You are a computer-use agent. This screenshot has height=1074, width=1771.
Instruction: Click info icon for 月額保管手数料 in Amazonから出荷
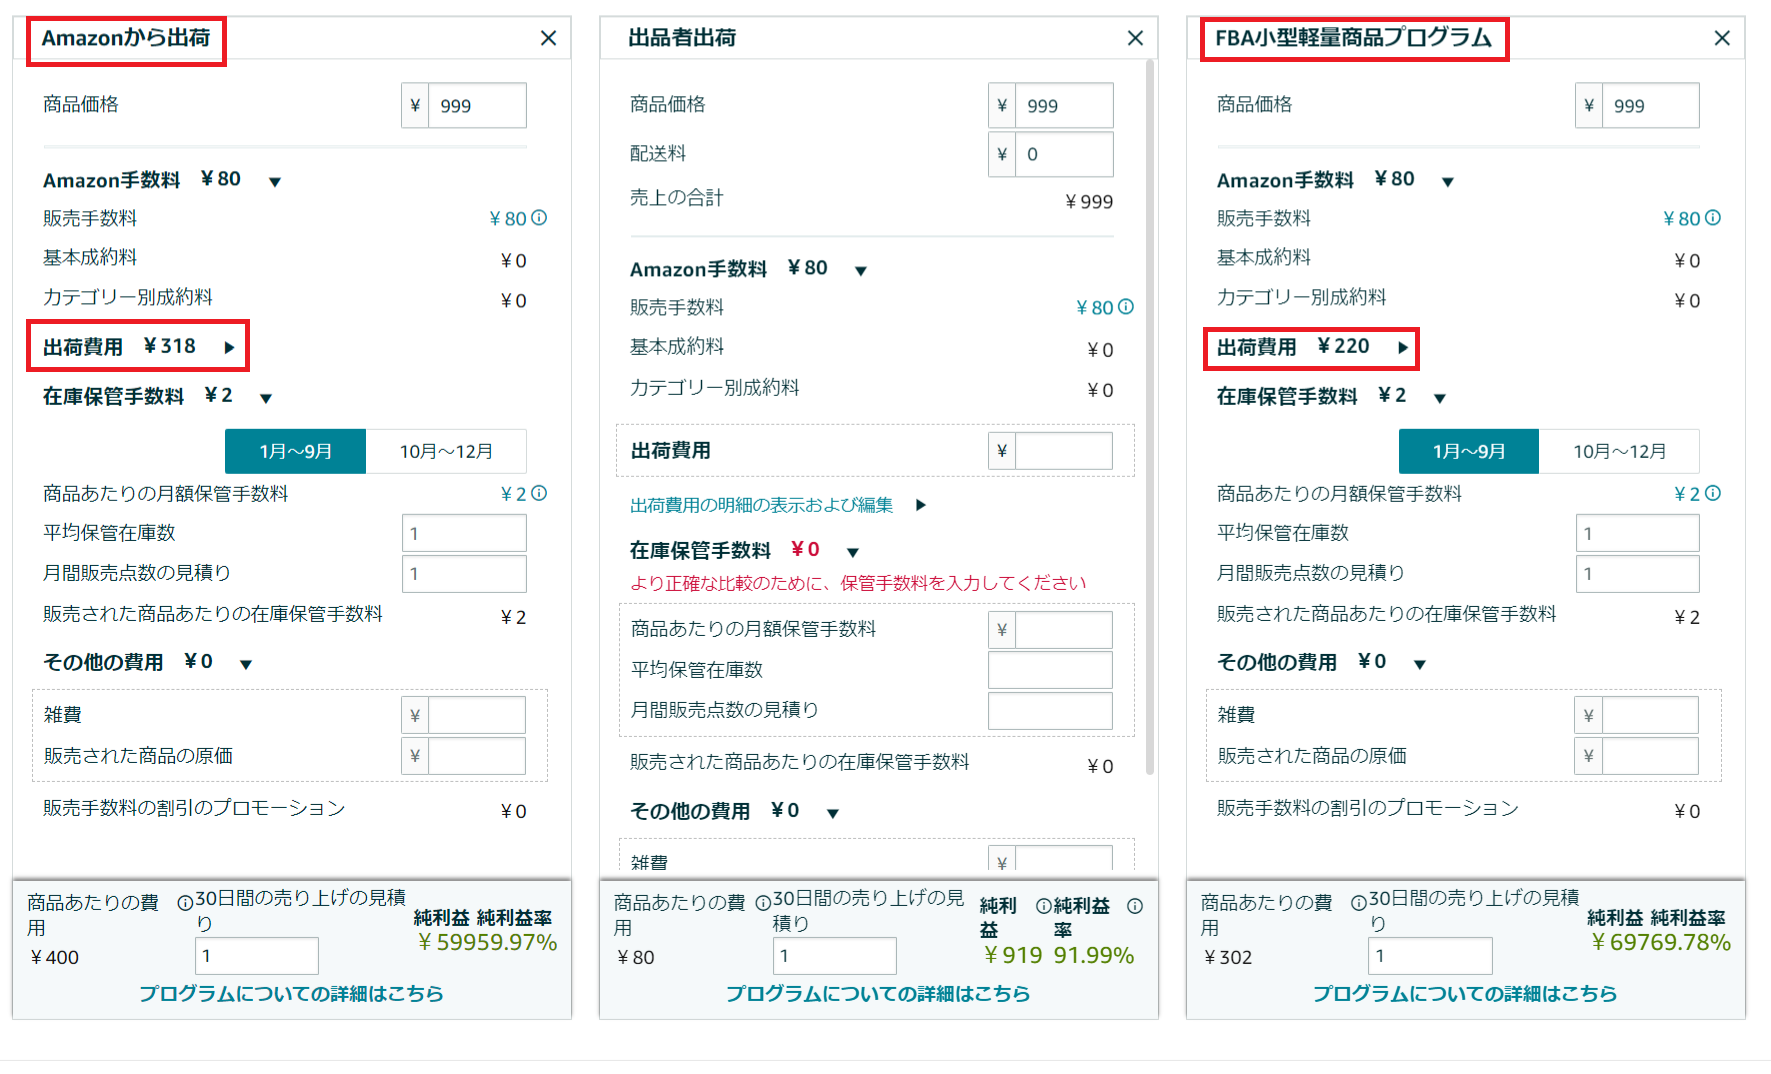point(539,493)
